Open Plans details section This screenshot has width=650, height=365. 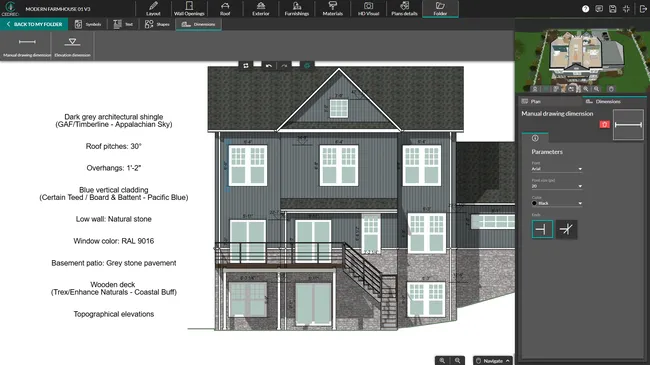[x=404, y=9]
